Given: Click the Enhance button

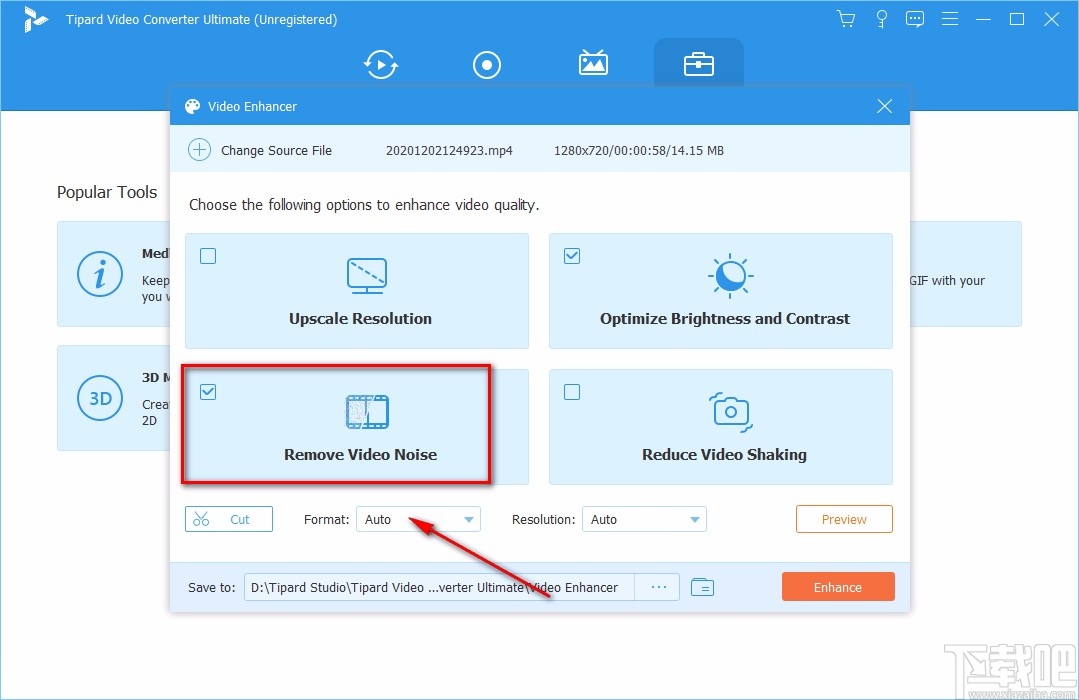Looking at the screenshot, I should coord(837,587).
